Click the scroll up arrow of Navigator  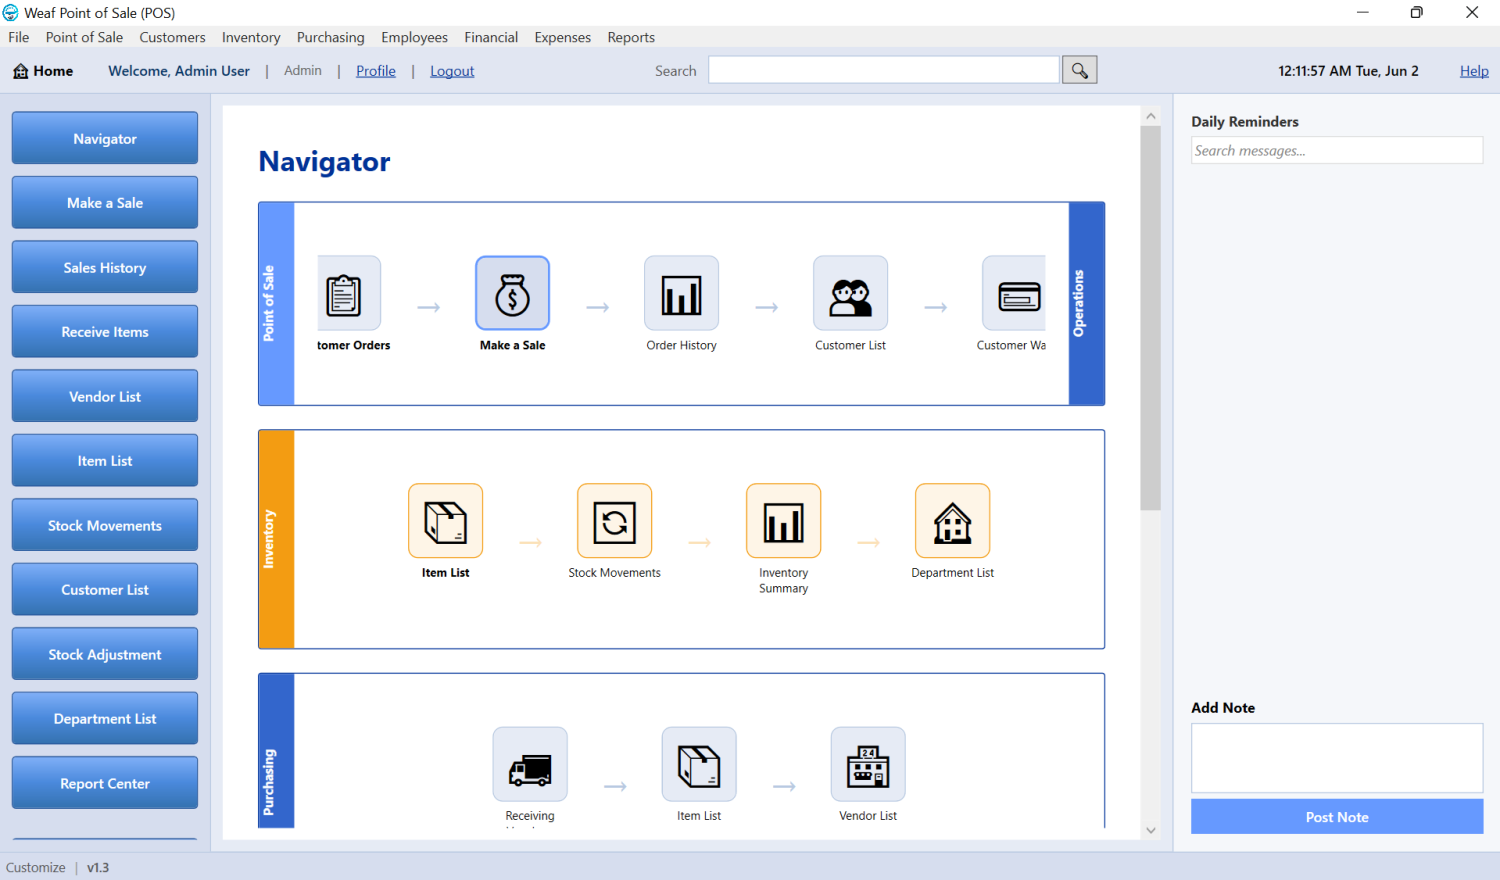point(1151,116)
